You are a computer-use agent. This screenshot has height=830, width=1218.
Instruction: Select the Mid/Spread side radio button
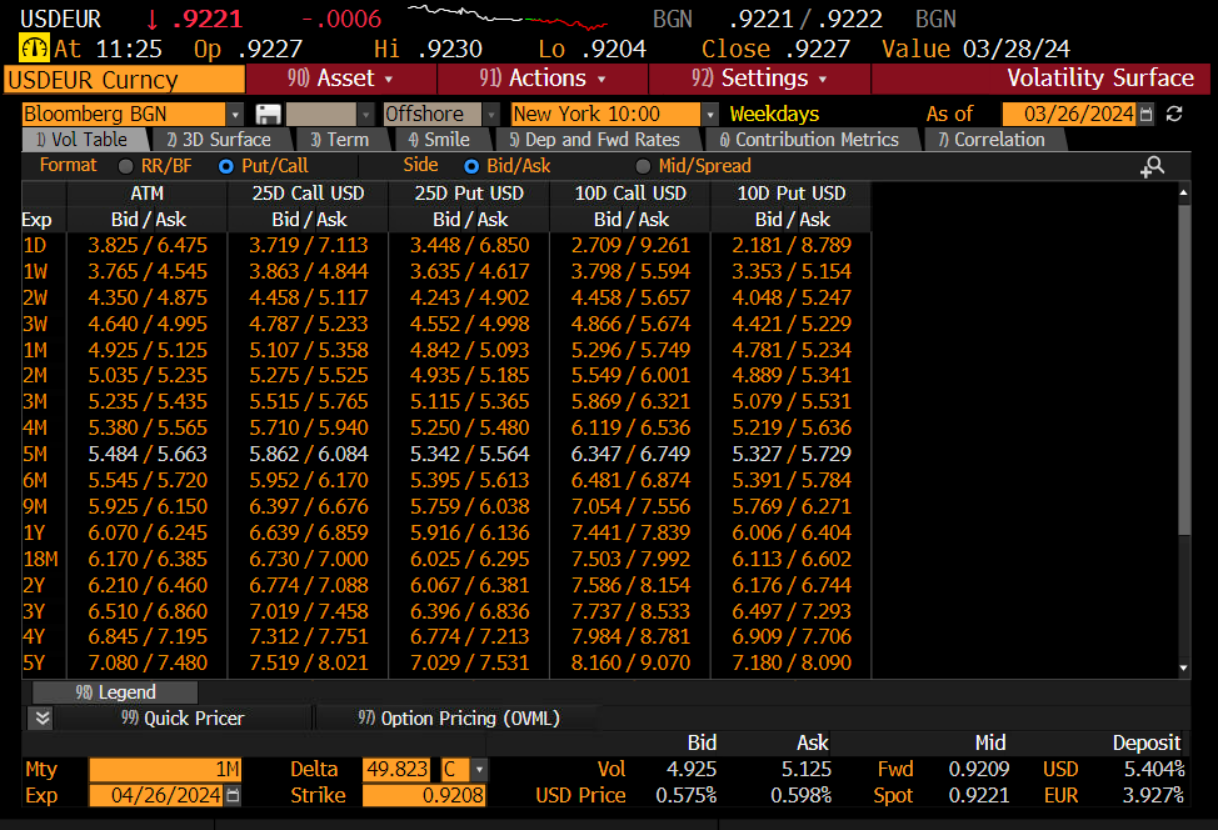click(x=643, y=166)
